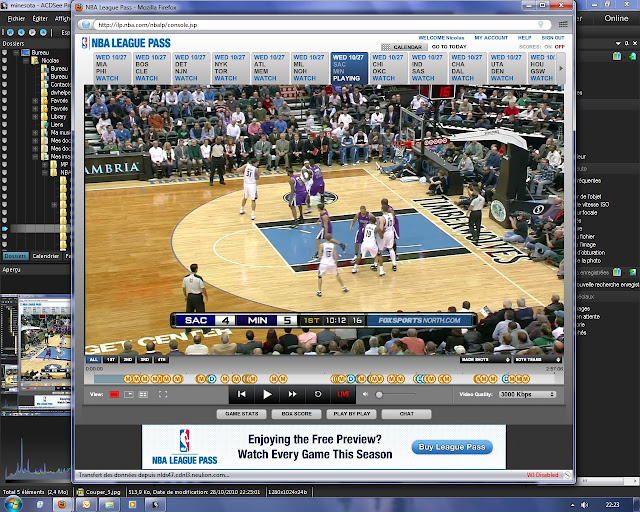Viewport: 640px width, 512px height.
Task: Jump to LIVE broadcast
Action: 343,394
